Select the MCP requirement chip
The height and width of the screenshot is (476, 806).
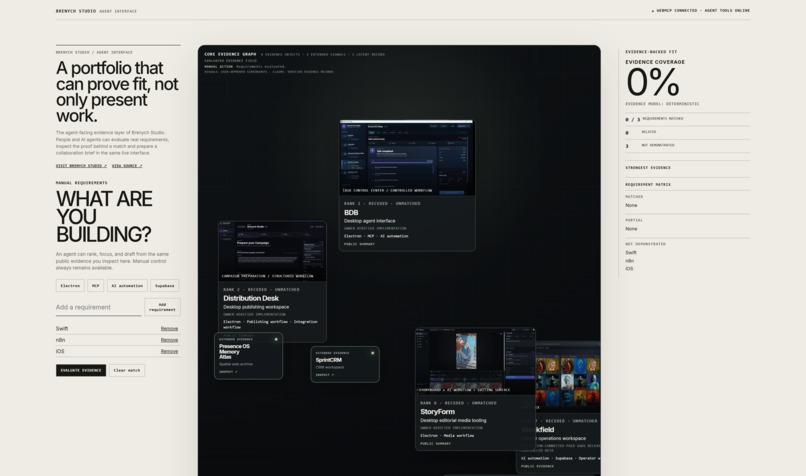click(95, 285)
